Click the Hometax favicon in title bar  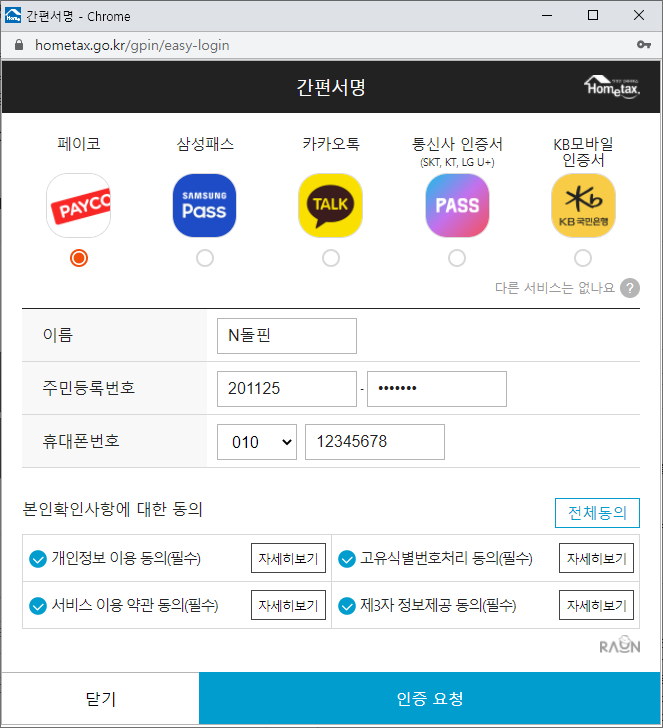point(13,15)
